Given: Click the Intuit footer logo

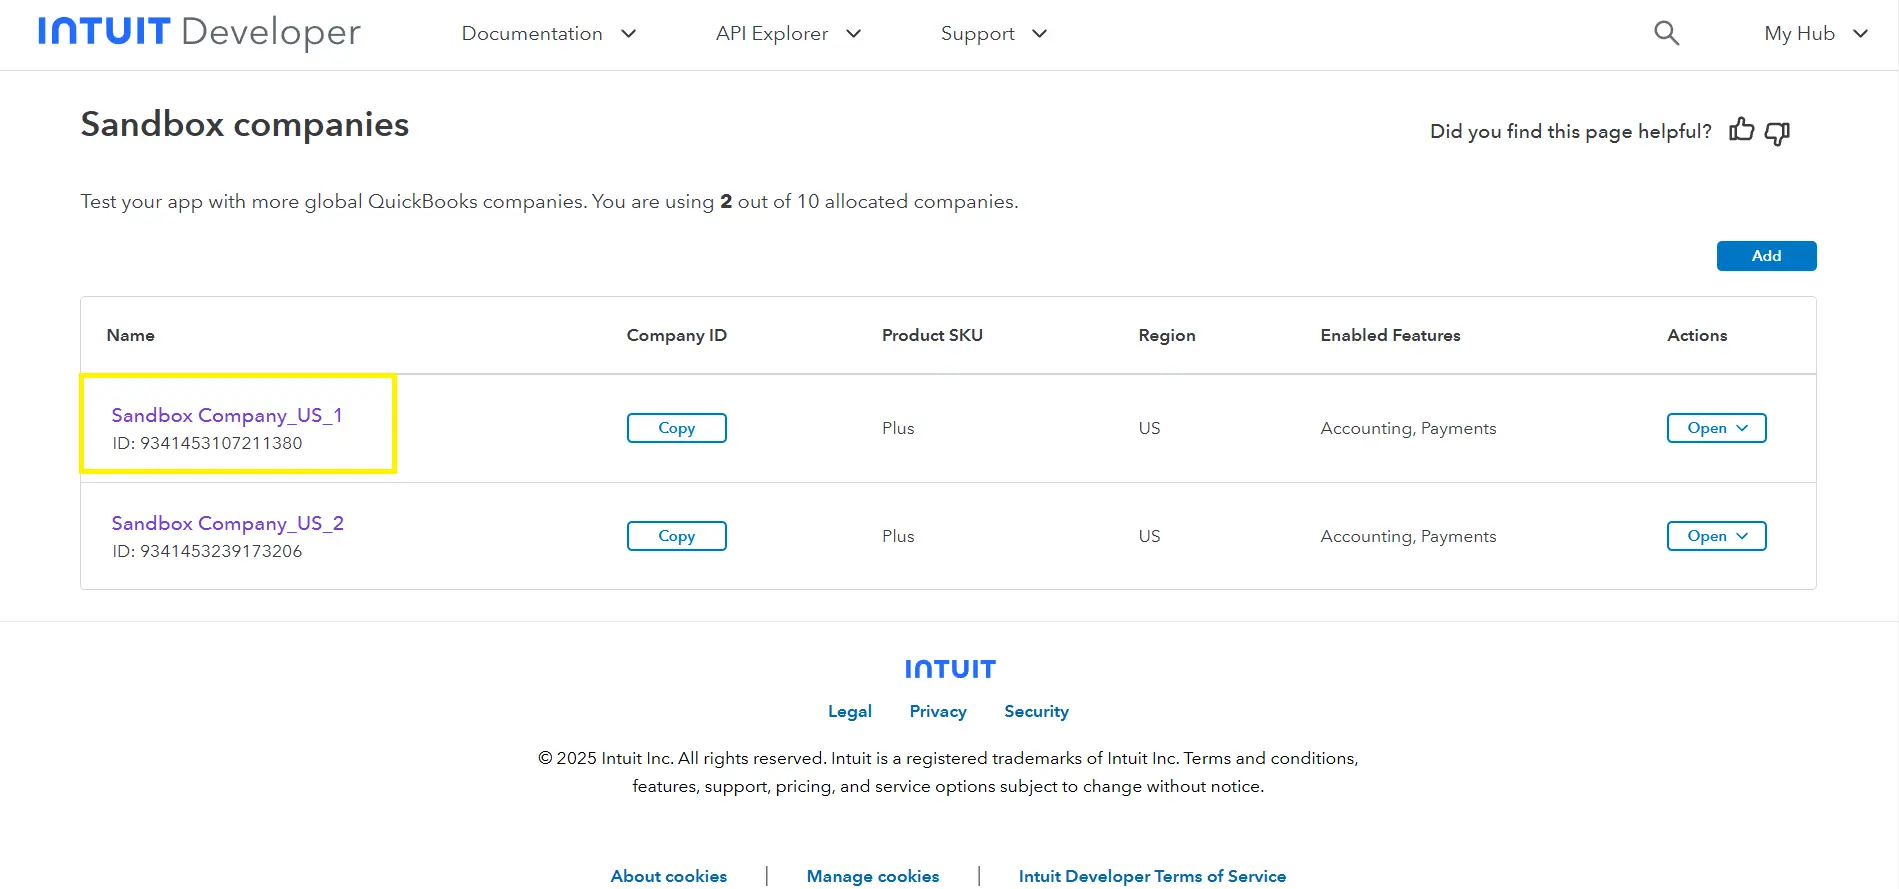Looking at the screenshot, I should [x=950, y=669].
